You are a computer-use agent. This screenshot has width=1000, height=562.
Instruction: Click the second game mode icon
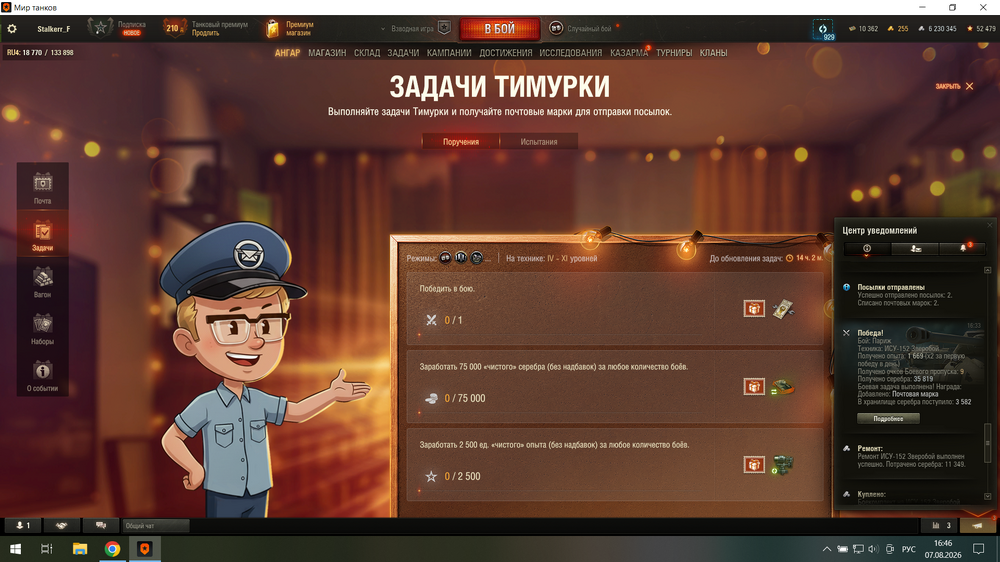point(460,258)
